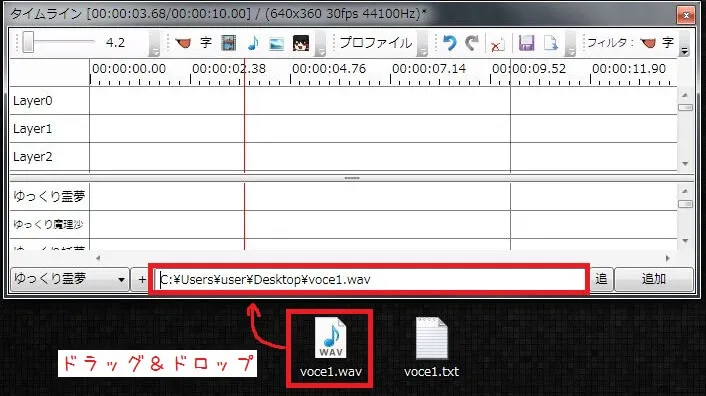Close the タイムライン window

point(686,15)
